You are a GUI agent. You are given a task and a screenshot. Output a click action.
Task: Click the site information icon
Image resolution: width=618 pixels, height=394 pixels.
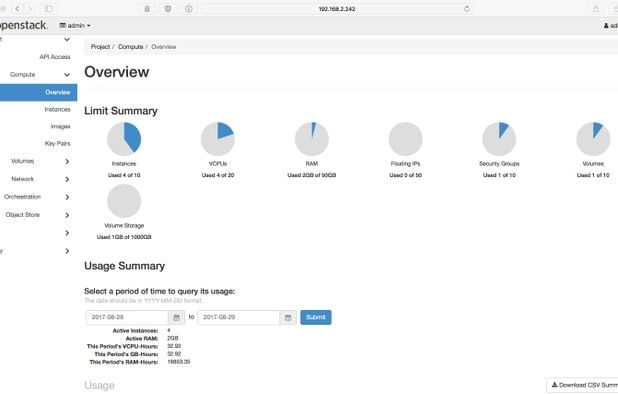tap(189, 9)
